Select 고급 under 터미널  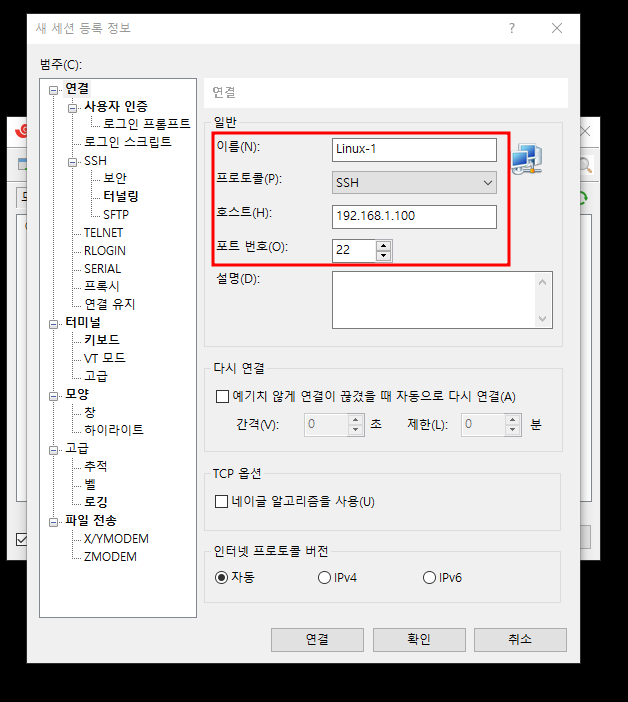tap(96, 376)
